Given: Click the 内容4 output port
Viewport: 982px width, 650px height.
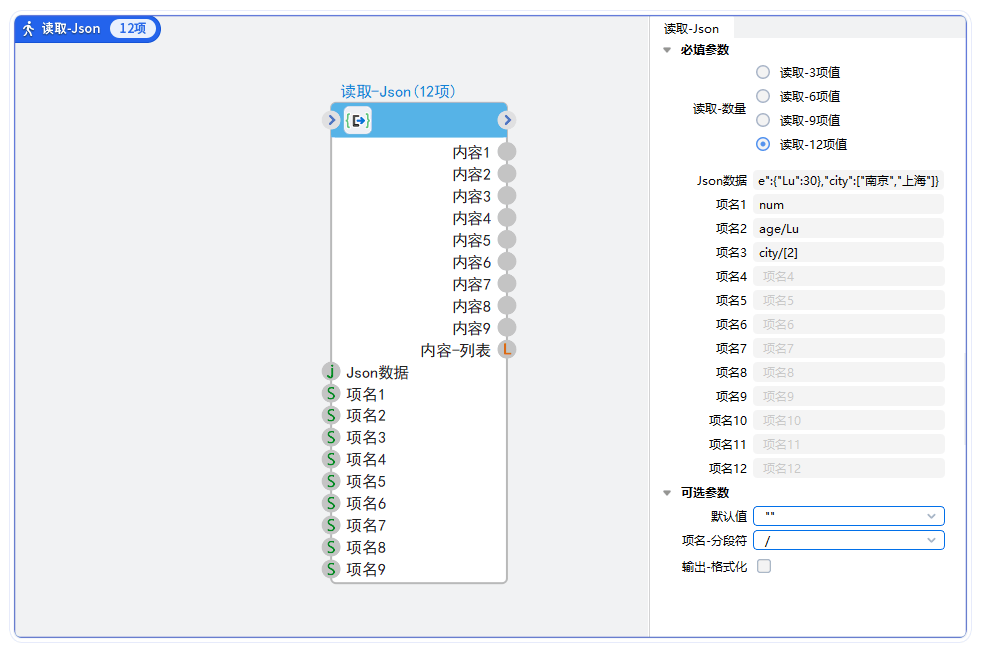Looking at the screenshot, I should (x=507, y=218).
